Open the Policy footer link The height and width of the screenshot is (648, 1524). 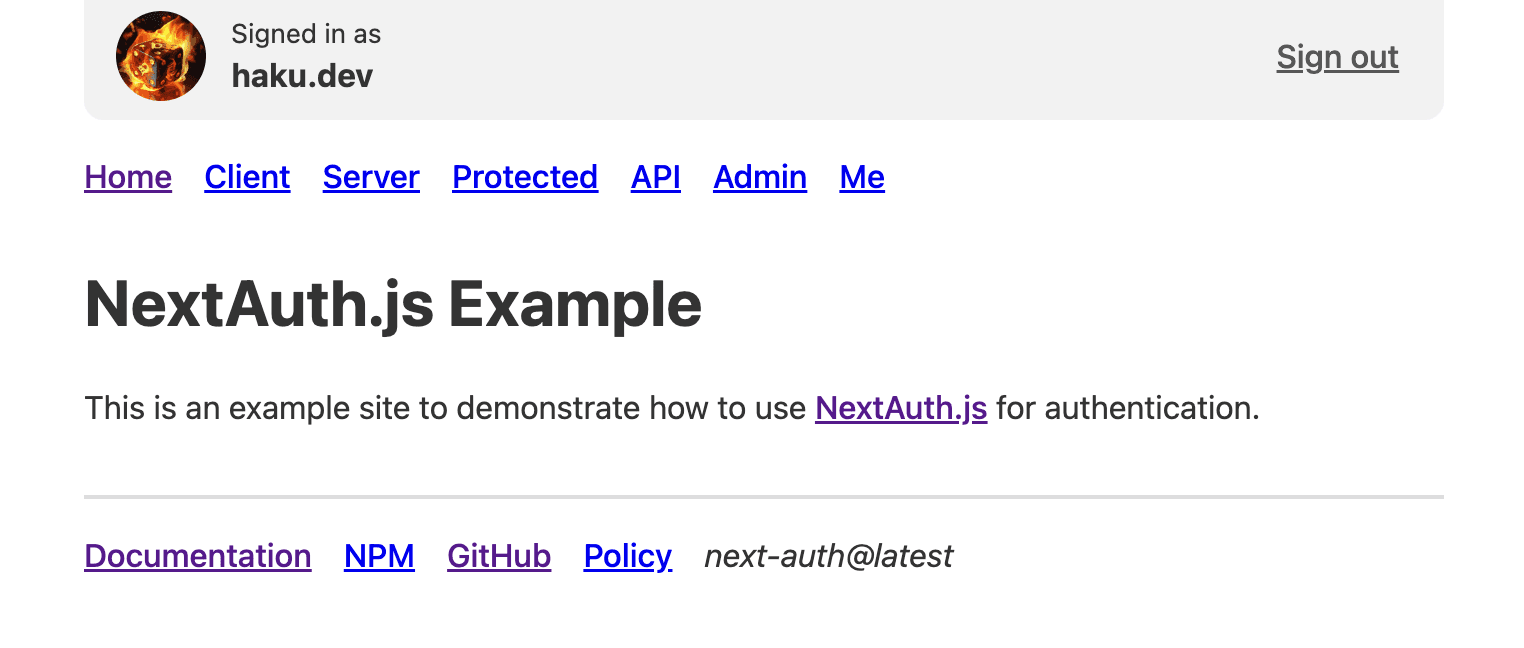point(628,556)
